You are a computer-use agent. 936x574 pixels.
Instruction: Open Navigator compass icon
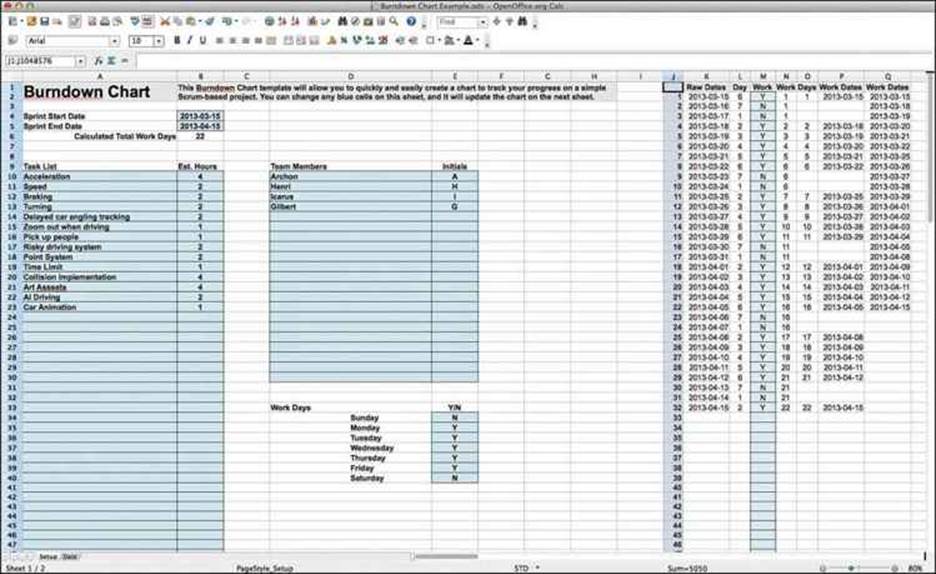point(355,21)
